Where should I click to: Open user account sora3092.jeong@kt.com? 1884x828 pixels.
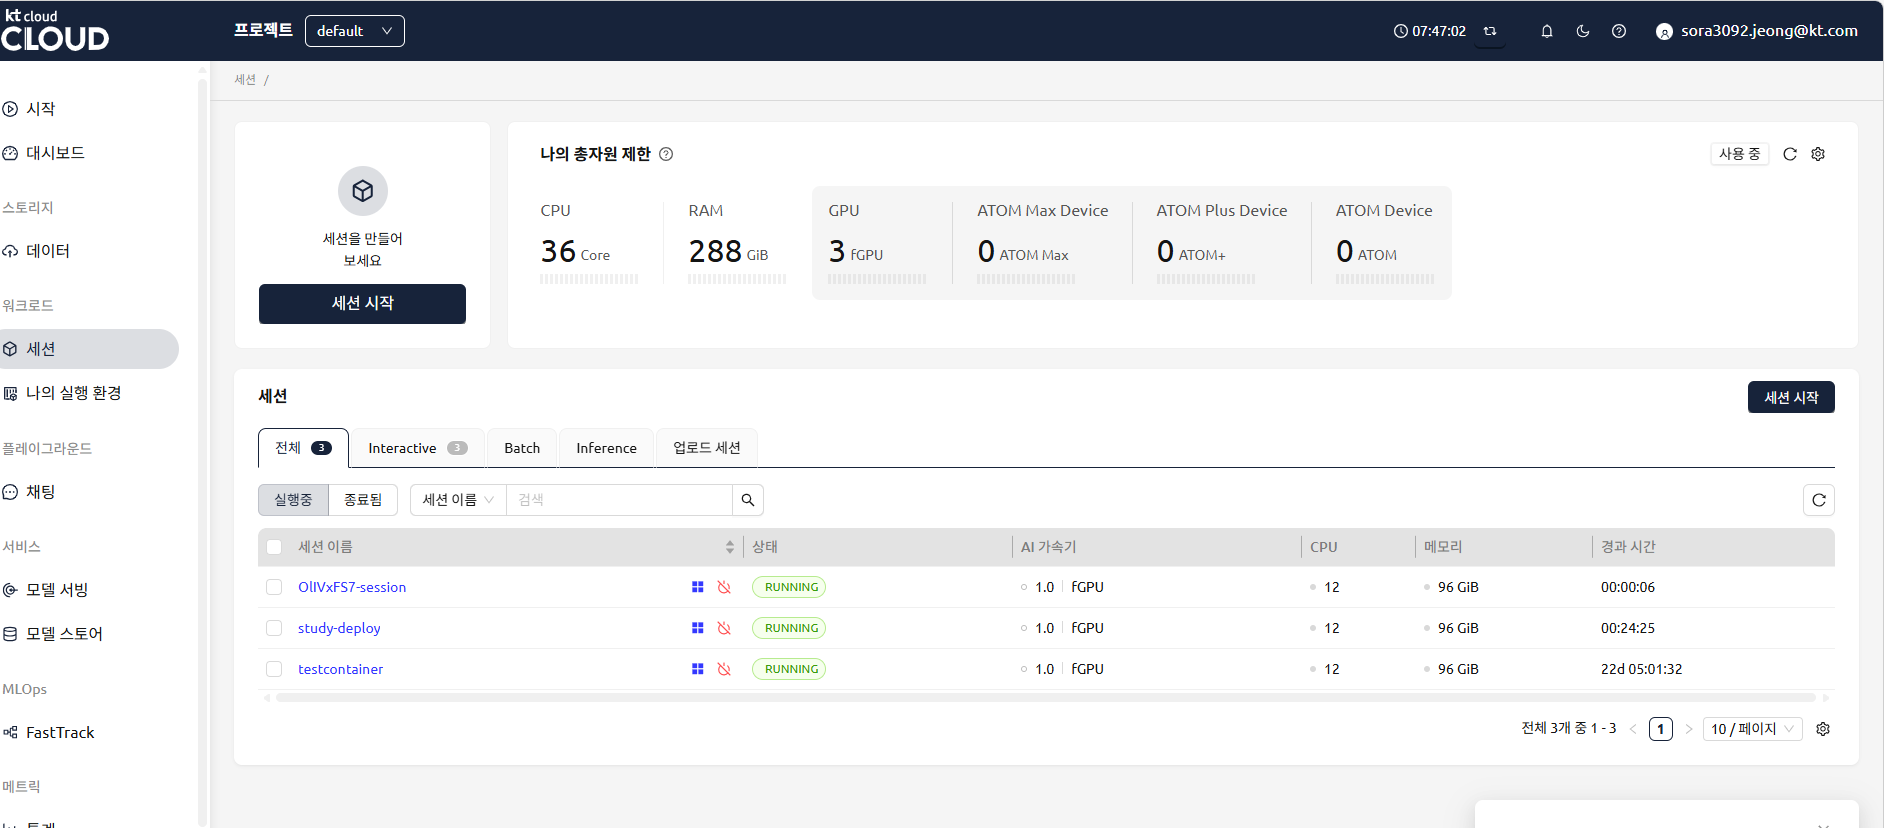tap(1757, 31)
